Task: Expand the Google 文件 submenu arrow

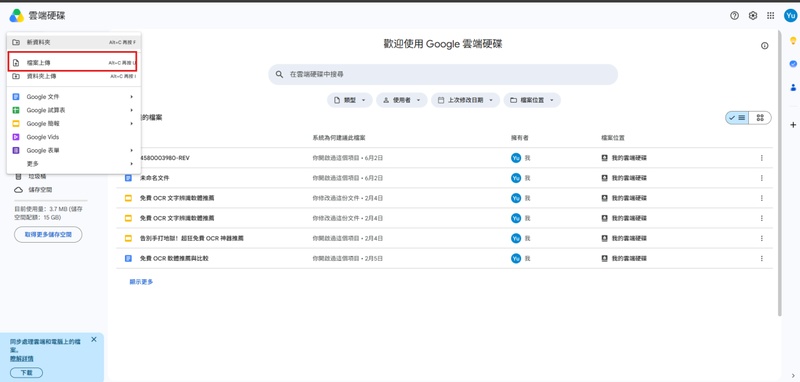Action: point(131,97)
